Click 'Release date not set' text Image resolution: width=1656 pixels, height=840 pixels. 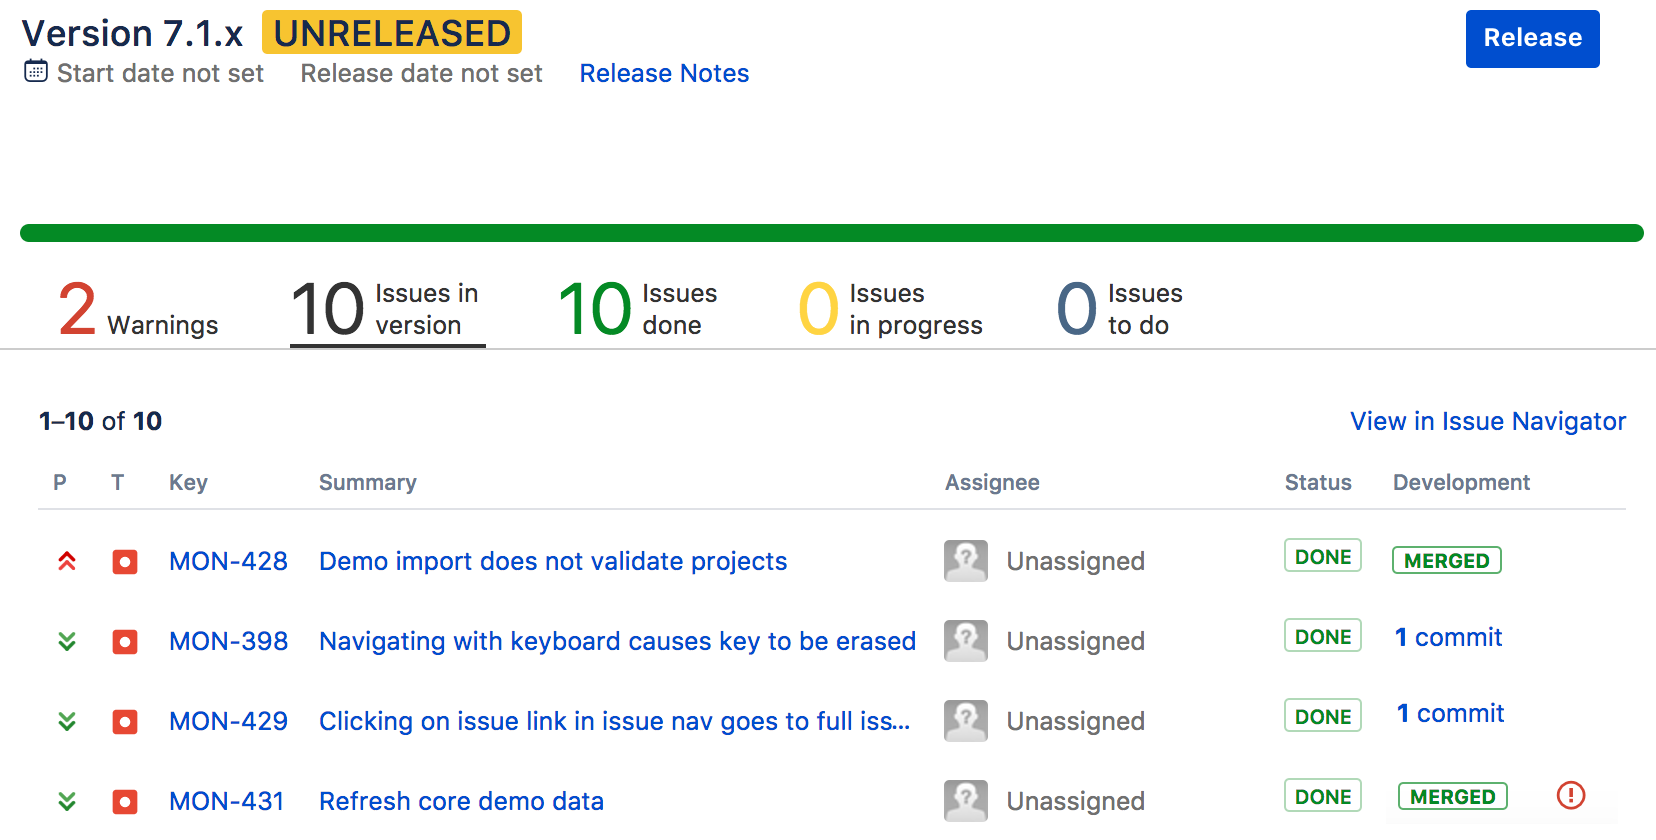tap(422, 73)
